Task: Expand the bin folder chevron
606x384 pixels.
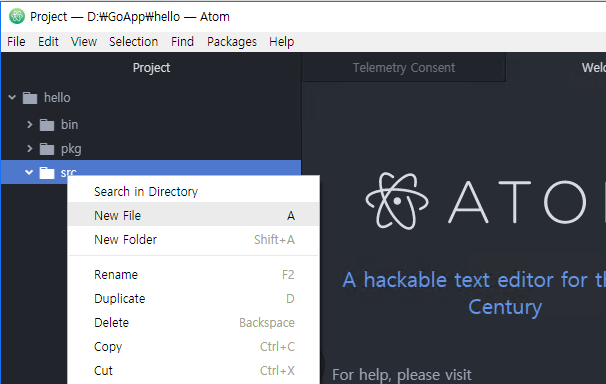Action: click(x=29, y=124)
